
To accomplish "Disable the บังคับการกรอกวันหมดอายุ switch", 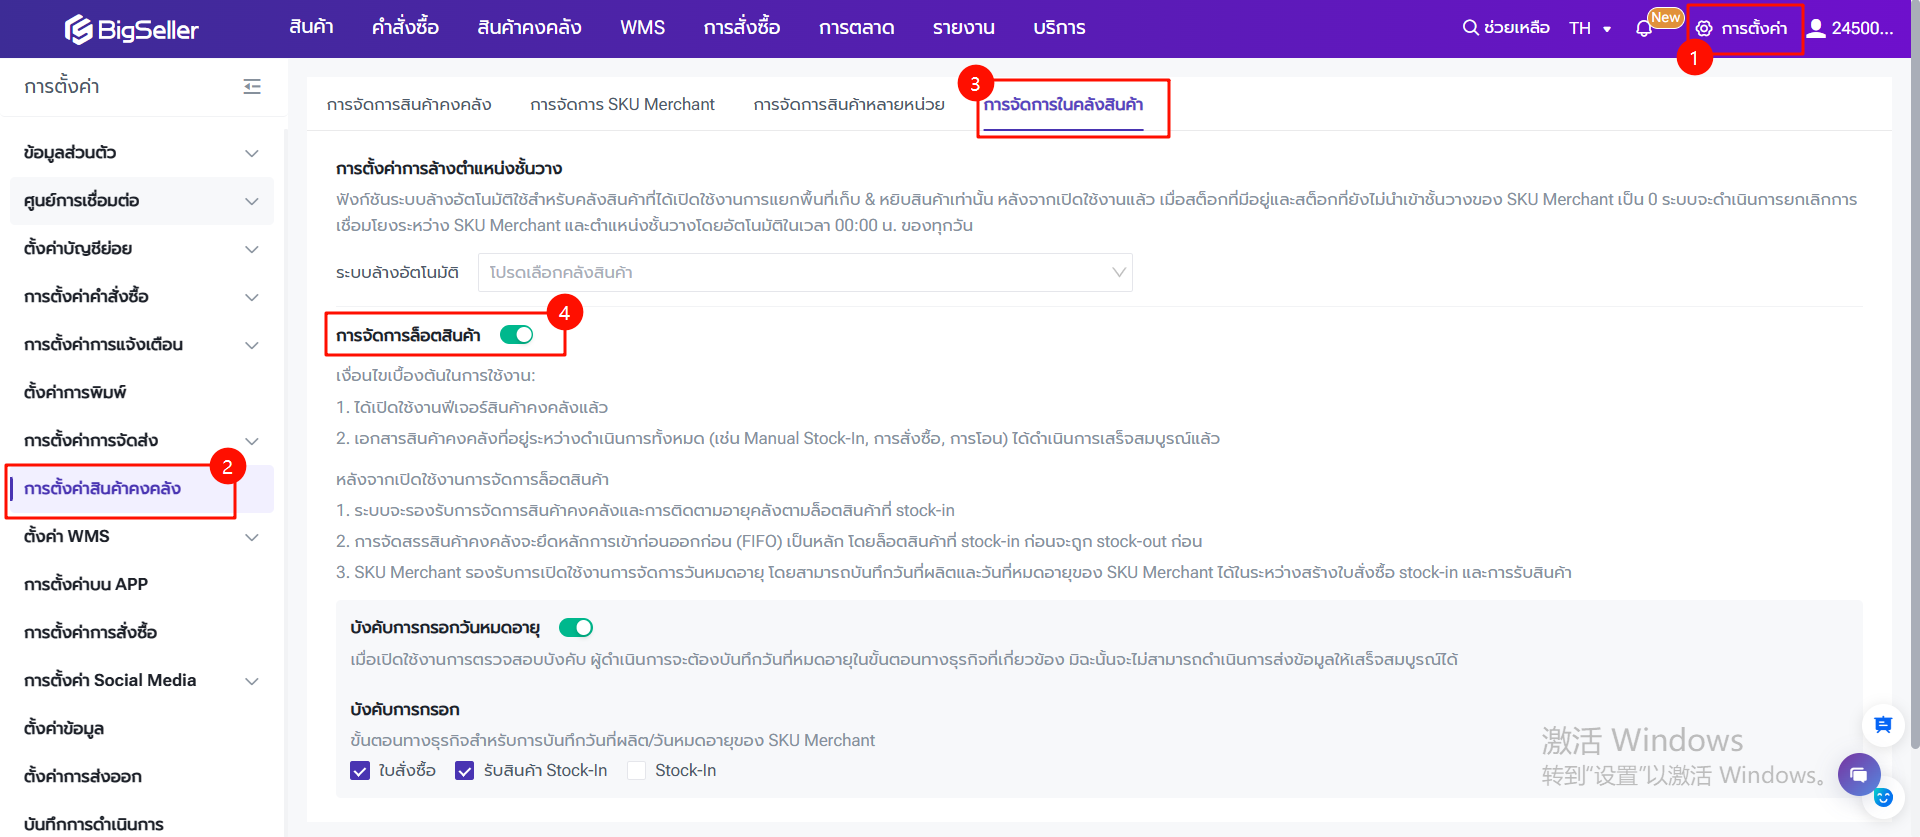I will 575,627.
